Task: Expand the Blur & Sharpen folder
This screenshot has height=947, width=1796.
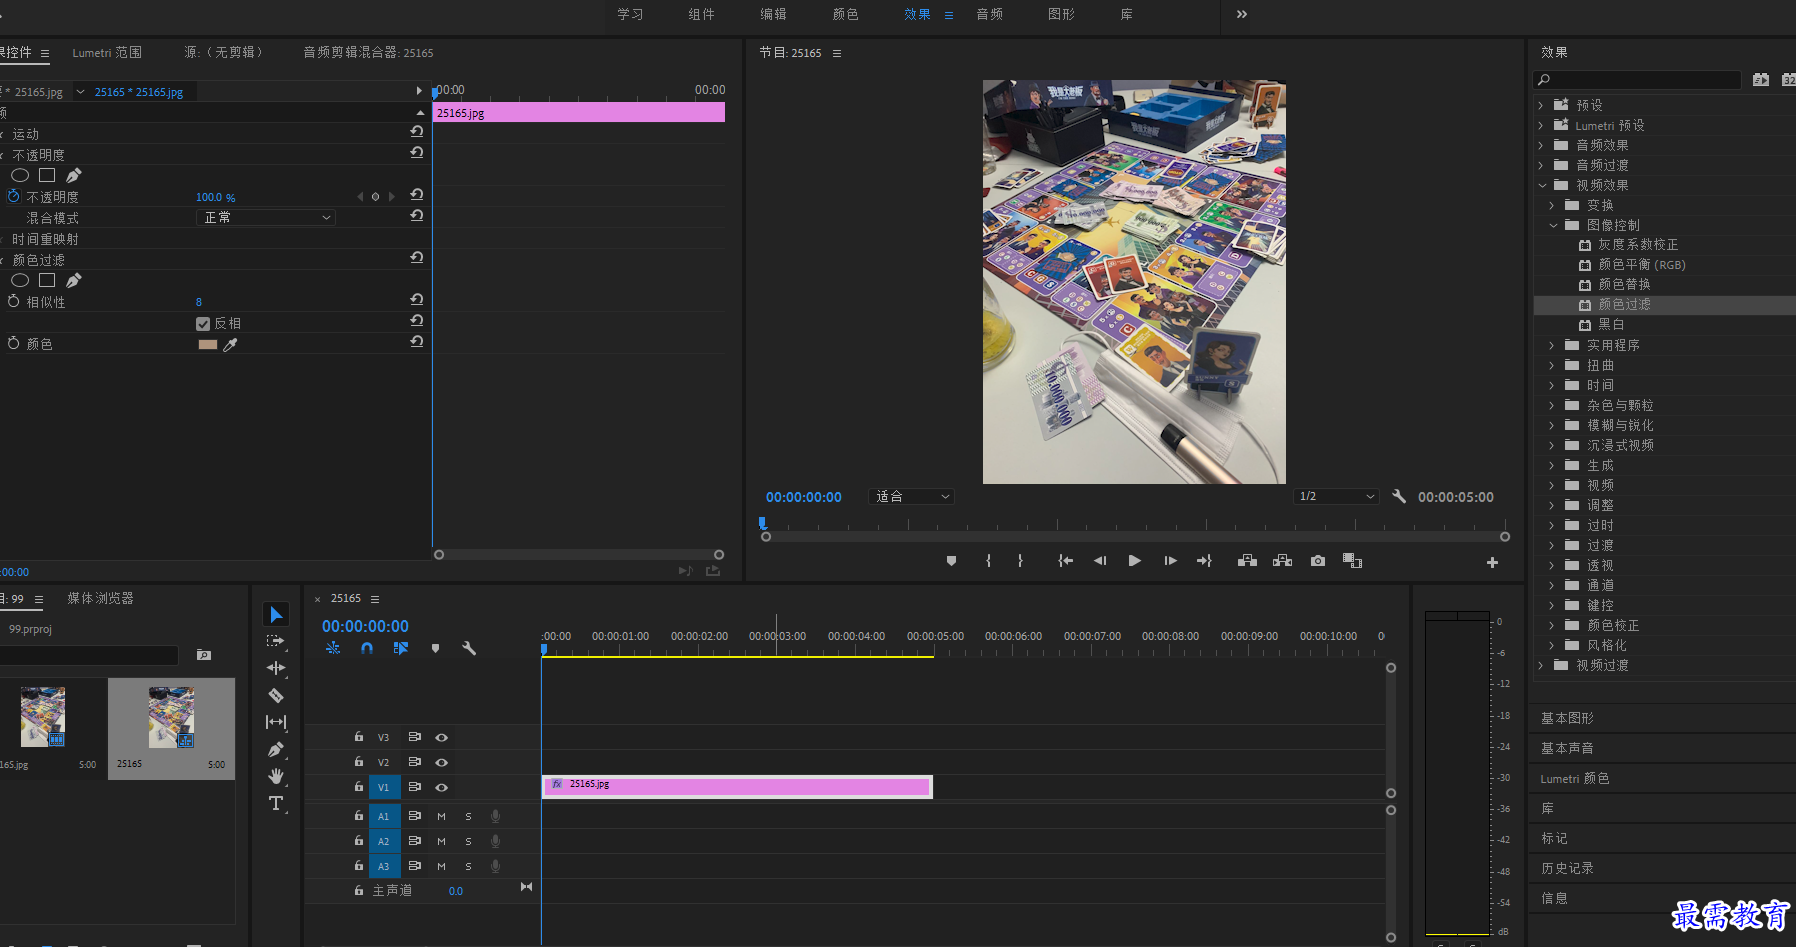Action: tap(1552, 425)
